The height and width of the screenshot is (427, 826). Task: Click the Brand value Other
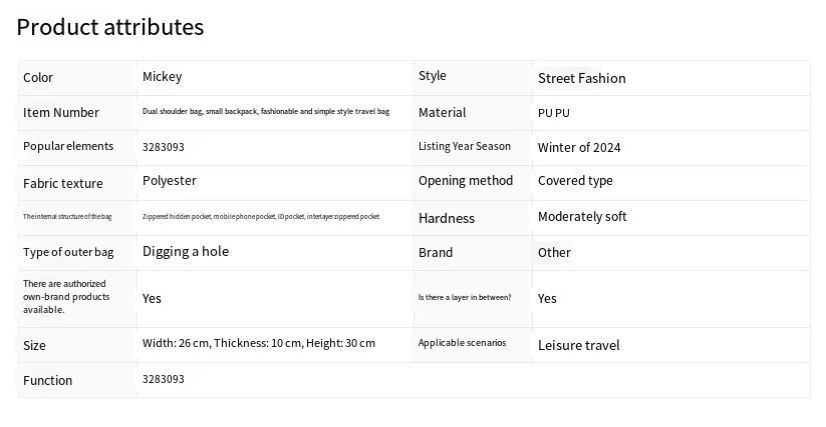554,253
